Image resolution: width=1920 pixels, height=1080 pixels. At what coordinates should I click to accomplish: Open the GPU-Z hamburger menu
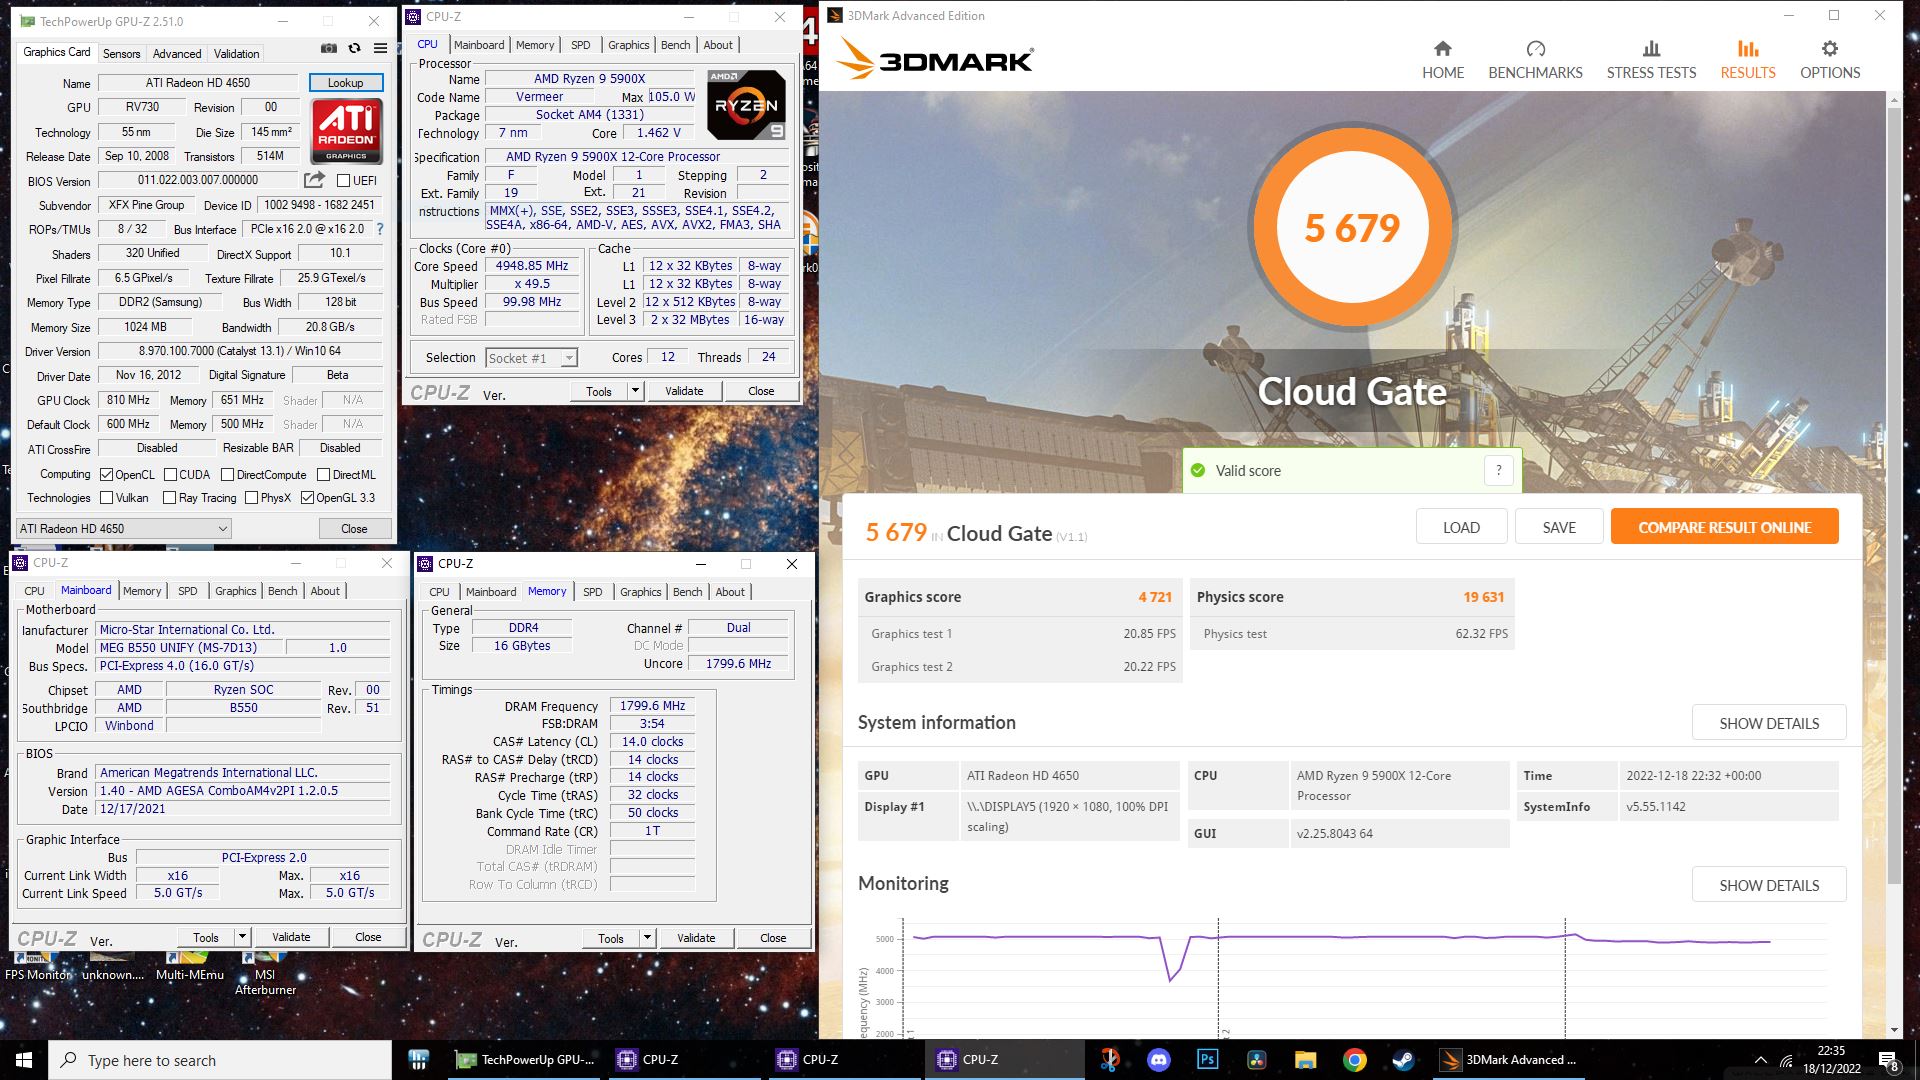pyautogui.click(x=380, y=48)
